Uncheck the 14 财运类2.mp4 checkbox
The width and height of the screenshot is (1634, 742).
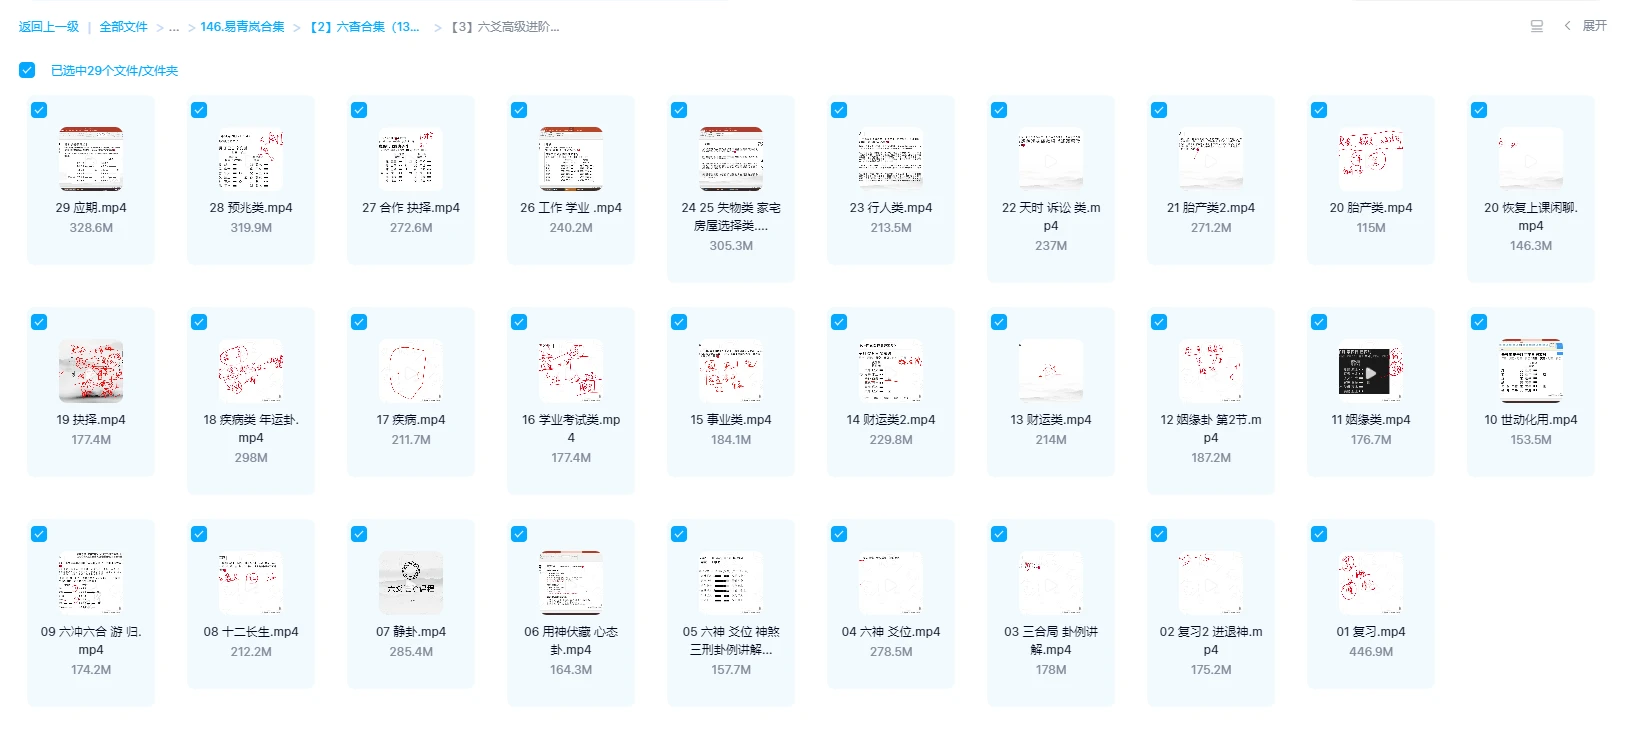(839, 322)
